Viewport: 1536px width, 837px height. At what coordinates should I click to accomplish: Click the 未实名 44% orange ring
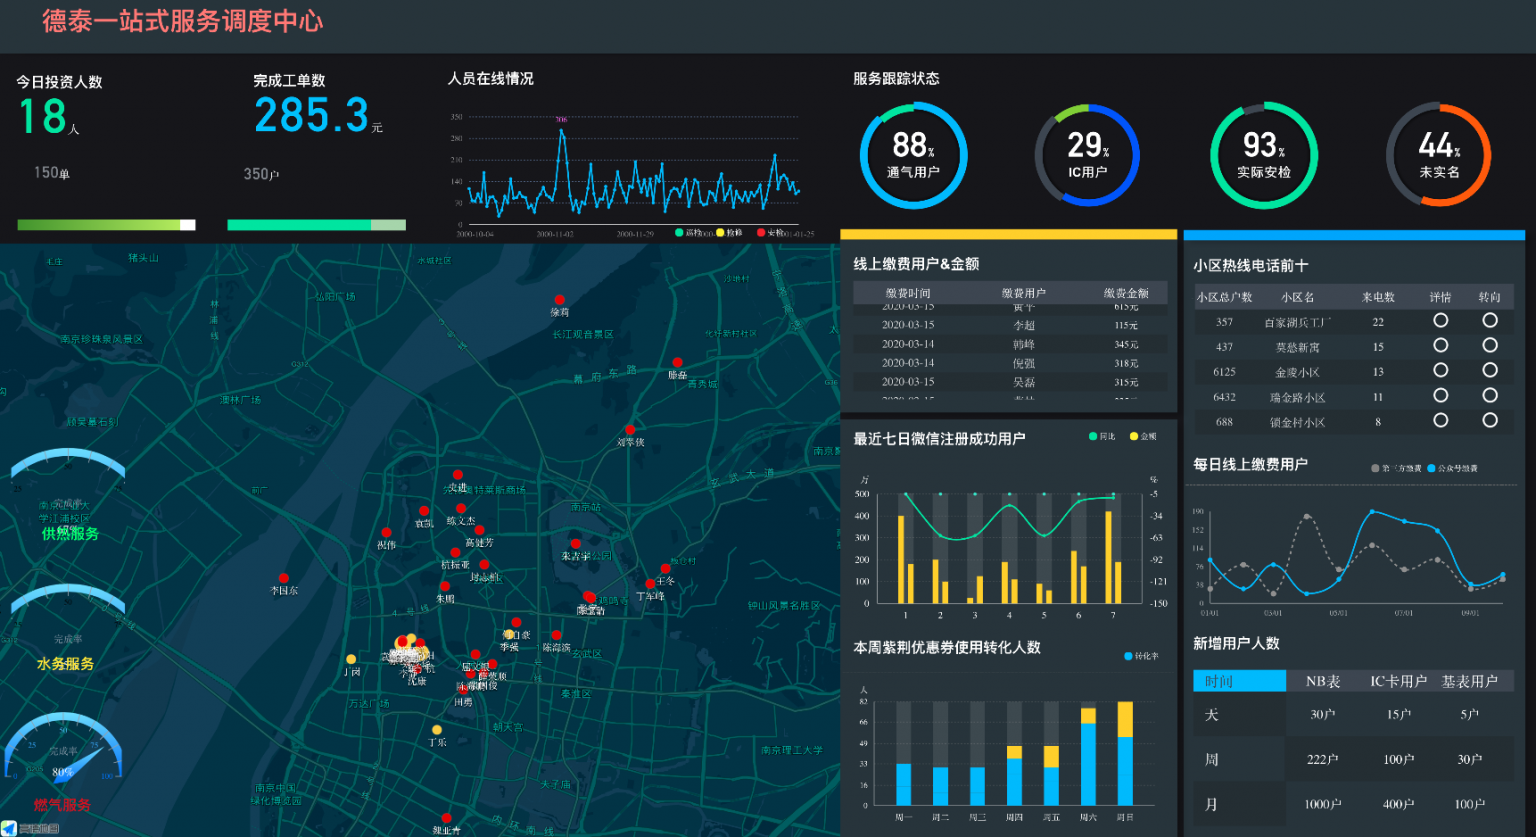point(1438,155)
